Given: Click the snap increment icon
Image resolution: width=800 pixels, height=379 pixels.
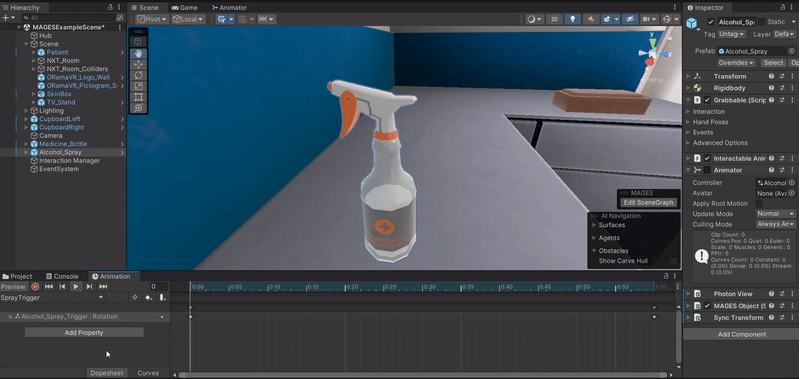Looking at the screenshot, I should click(x=263, y=19).
